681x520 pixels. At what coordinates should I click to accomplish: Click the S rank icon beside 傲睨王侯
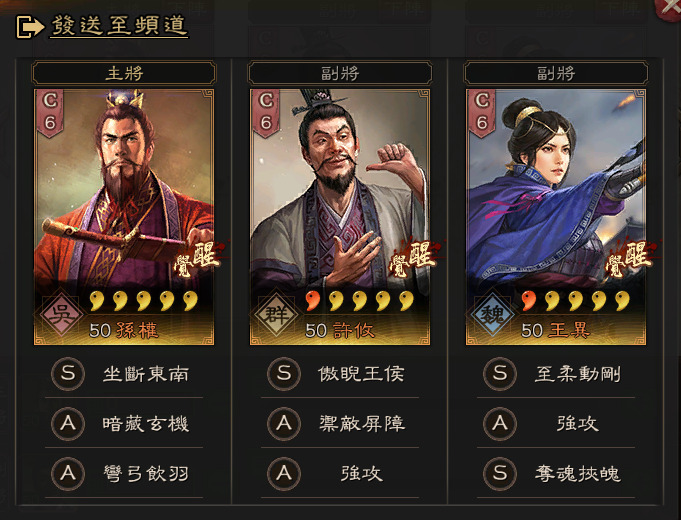pyautogui.click(x=284, y=374)
